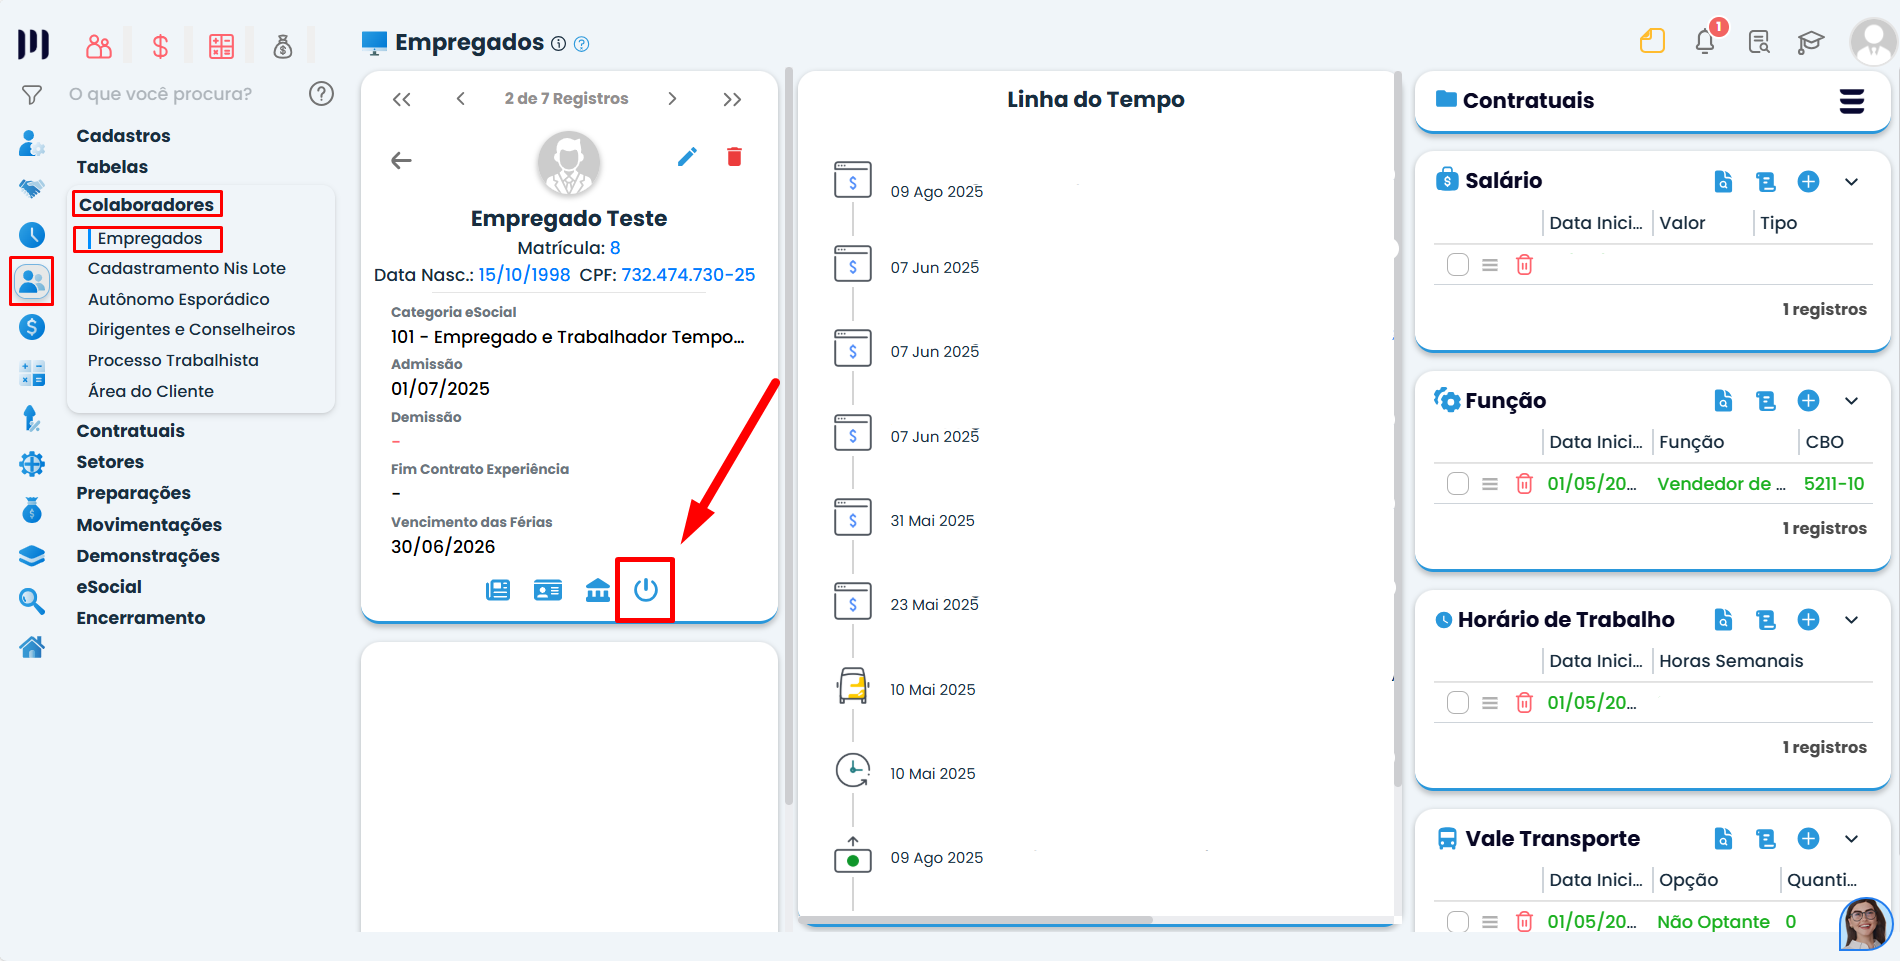Open the money bag module icon

tap(283, 46)
